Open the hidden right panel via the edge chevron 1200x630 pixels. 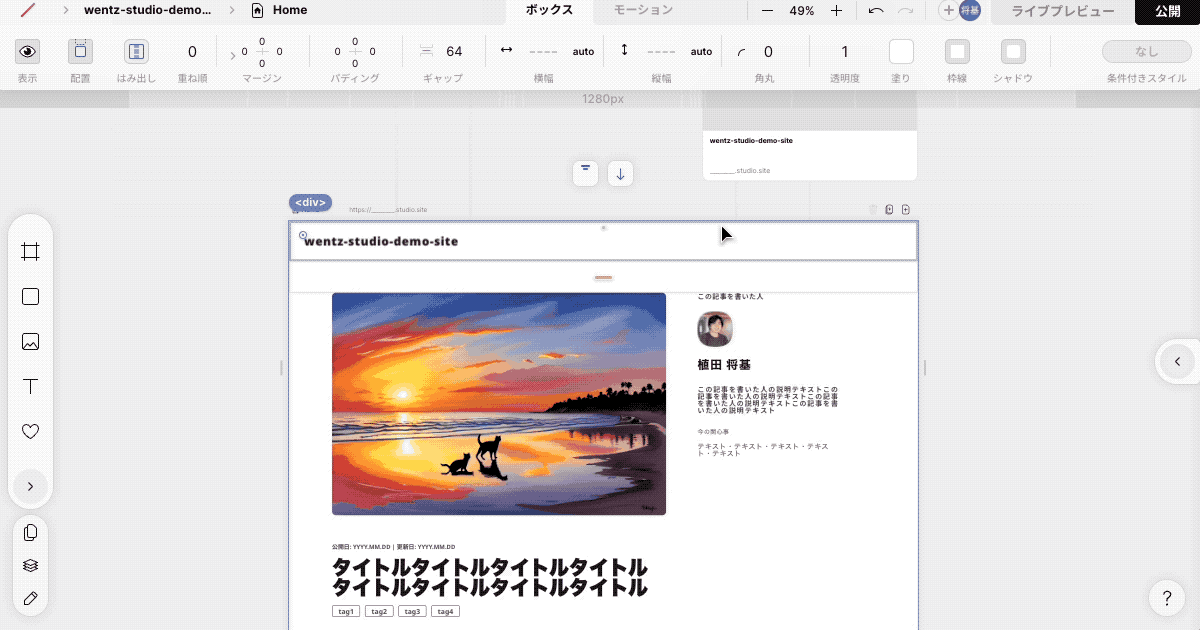click(1177, 362)
